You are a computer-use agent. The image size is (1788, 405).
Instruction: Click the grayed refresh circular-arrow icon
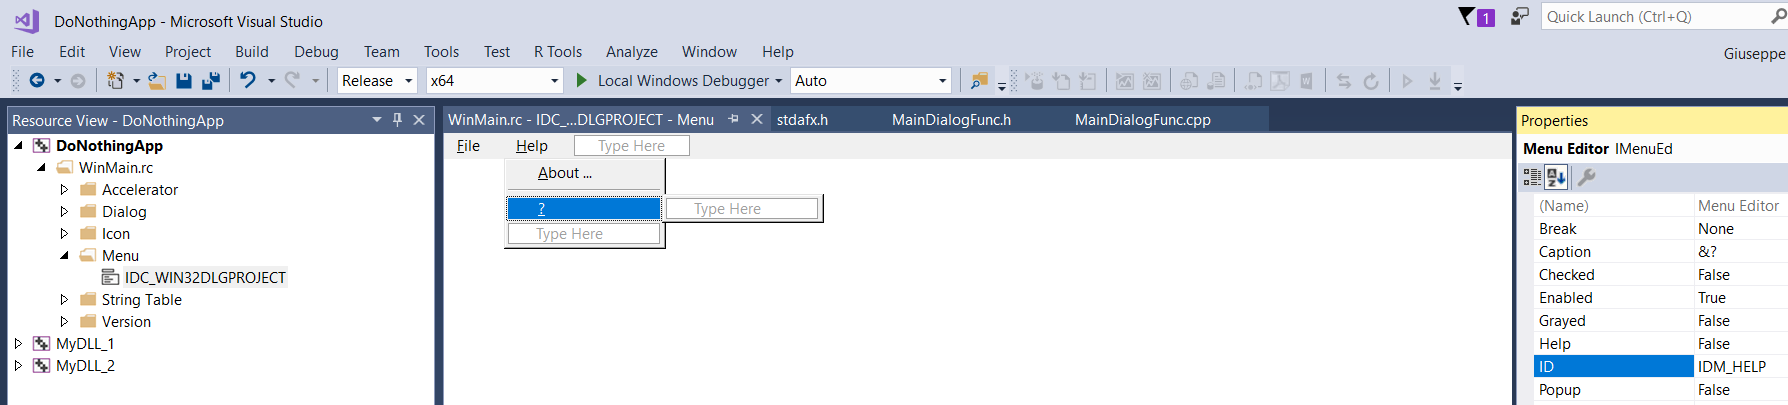[1371, 80]
